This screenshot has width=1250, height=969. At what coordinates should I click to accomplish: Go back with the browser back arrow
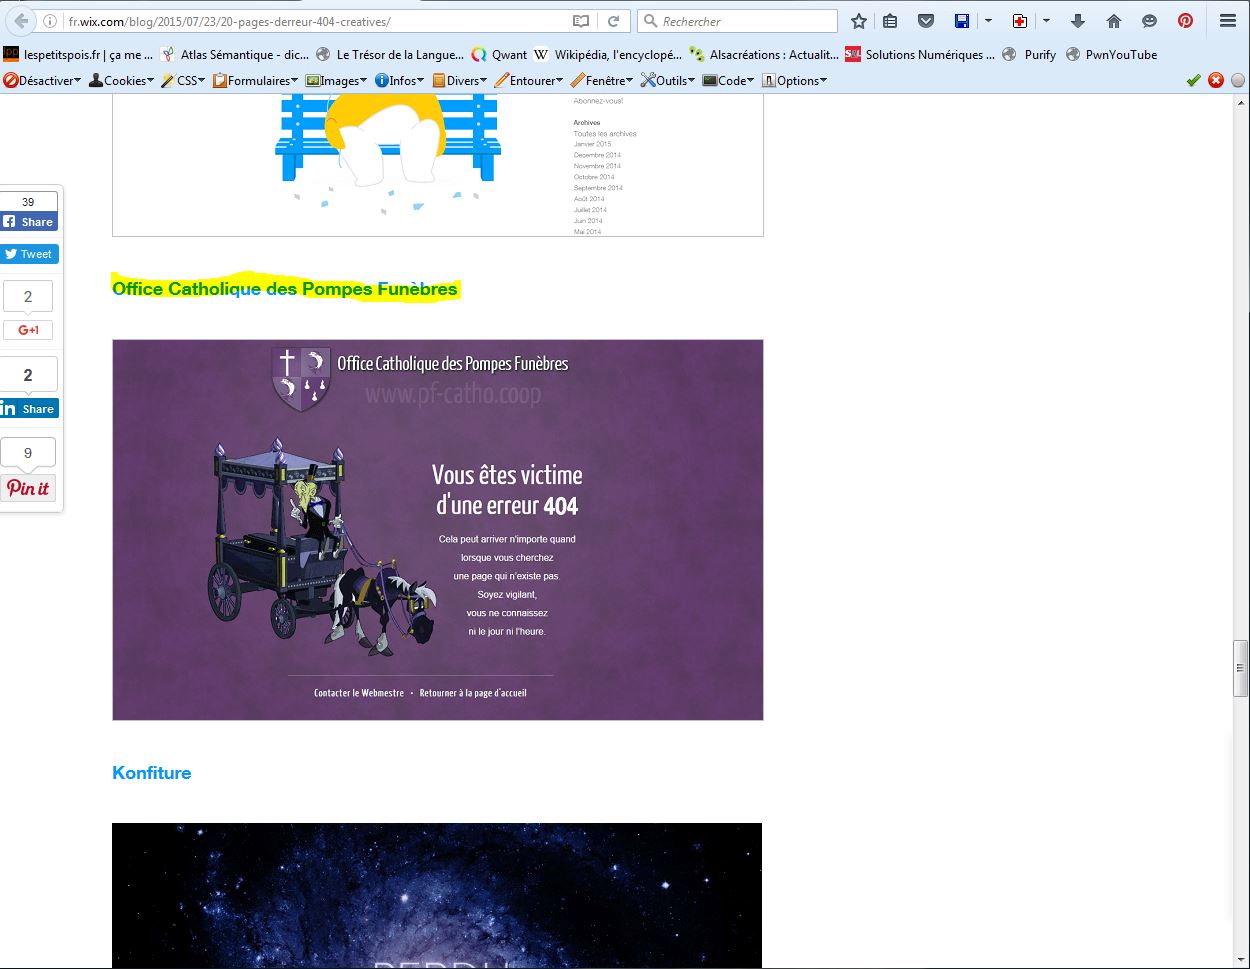pos(20,21)
